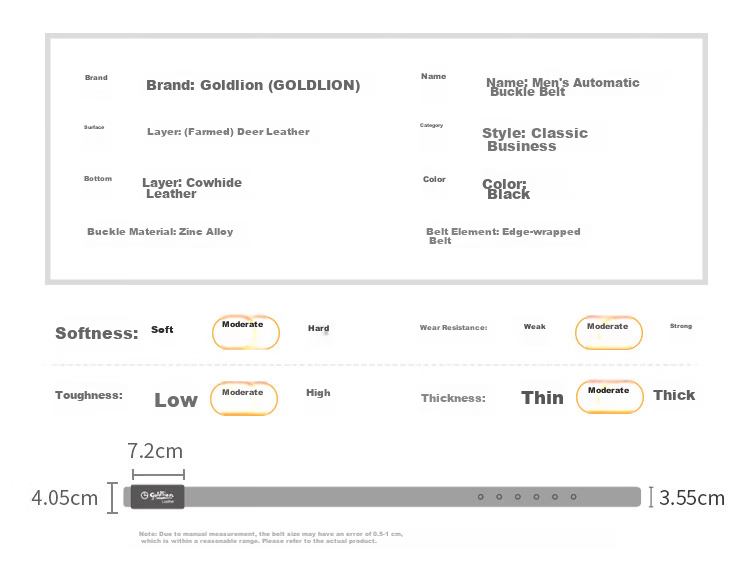Click the Goldlion logo on the belt buckle
This screenshot has width=750, height=578.
point(157,496)
